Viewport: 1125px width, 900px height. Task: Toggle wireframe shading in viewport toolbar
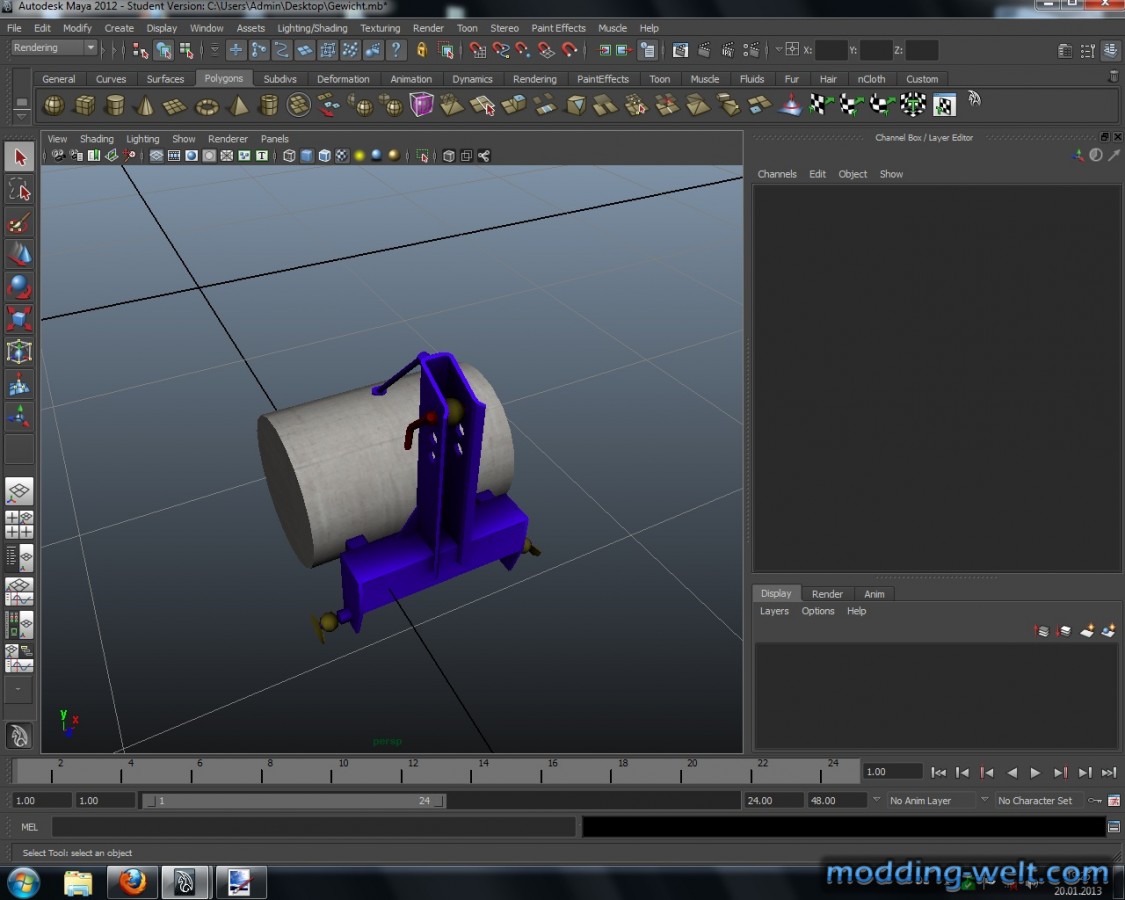[x=289, y=156]
